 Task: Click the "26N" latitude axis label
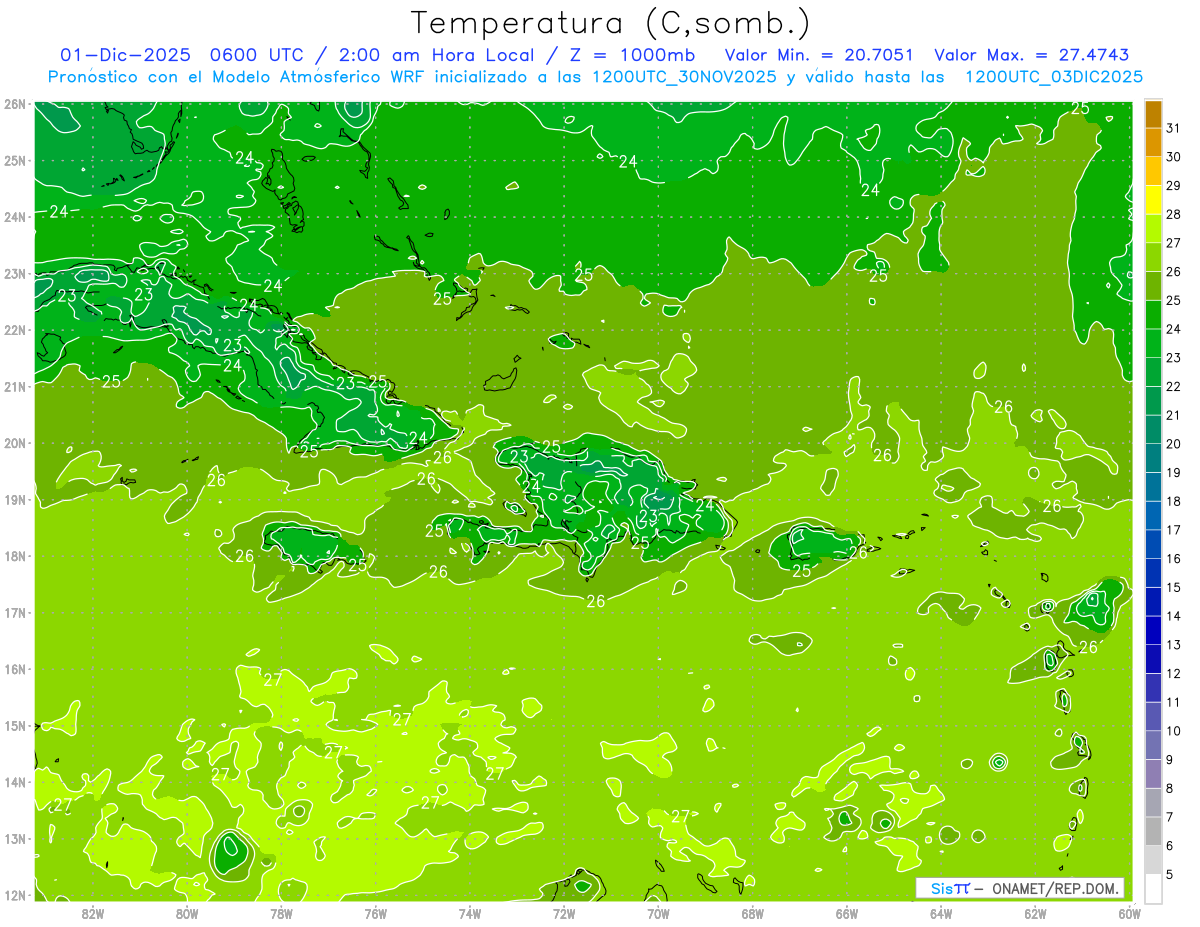coord(14,104)
